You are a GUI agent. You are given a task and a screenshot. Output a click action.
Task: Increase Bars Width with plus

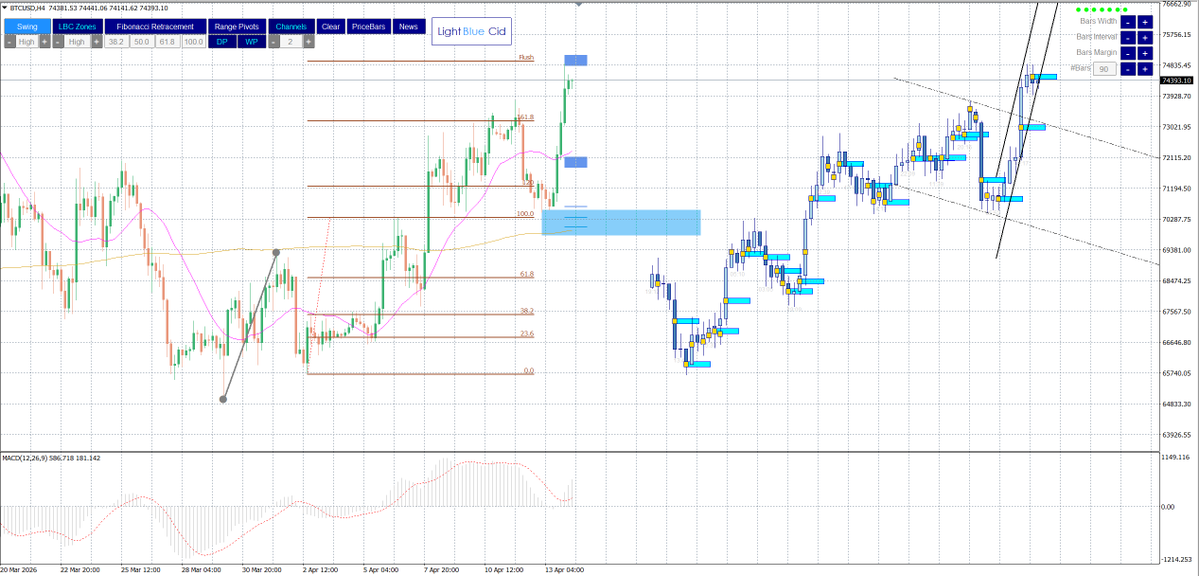(1145, 21)
